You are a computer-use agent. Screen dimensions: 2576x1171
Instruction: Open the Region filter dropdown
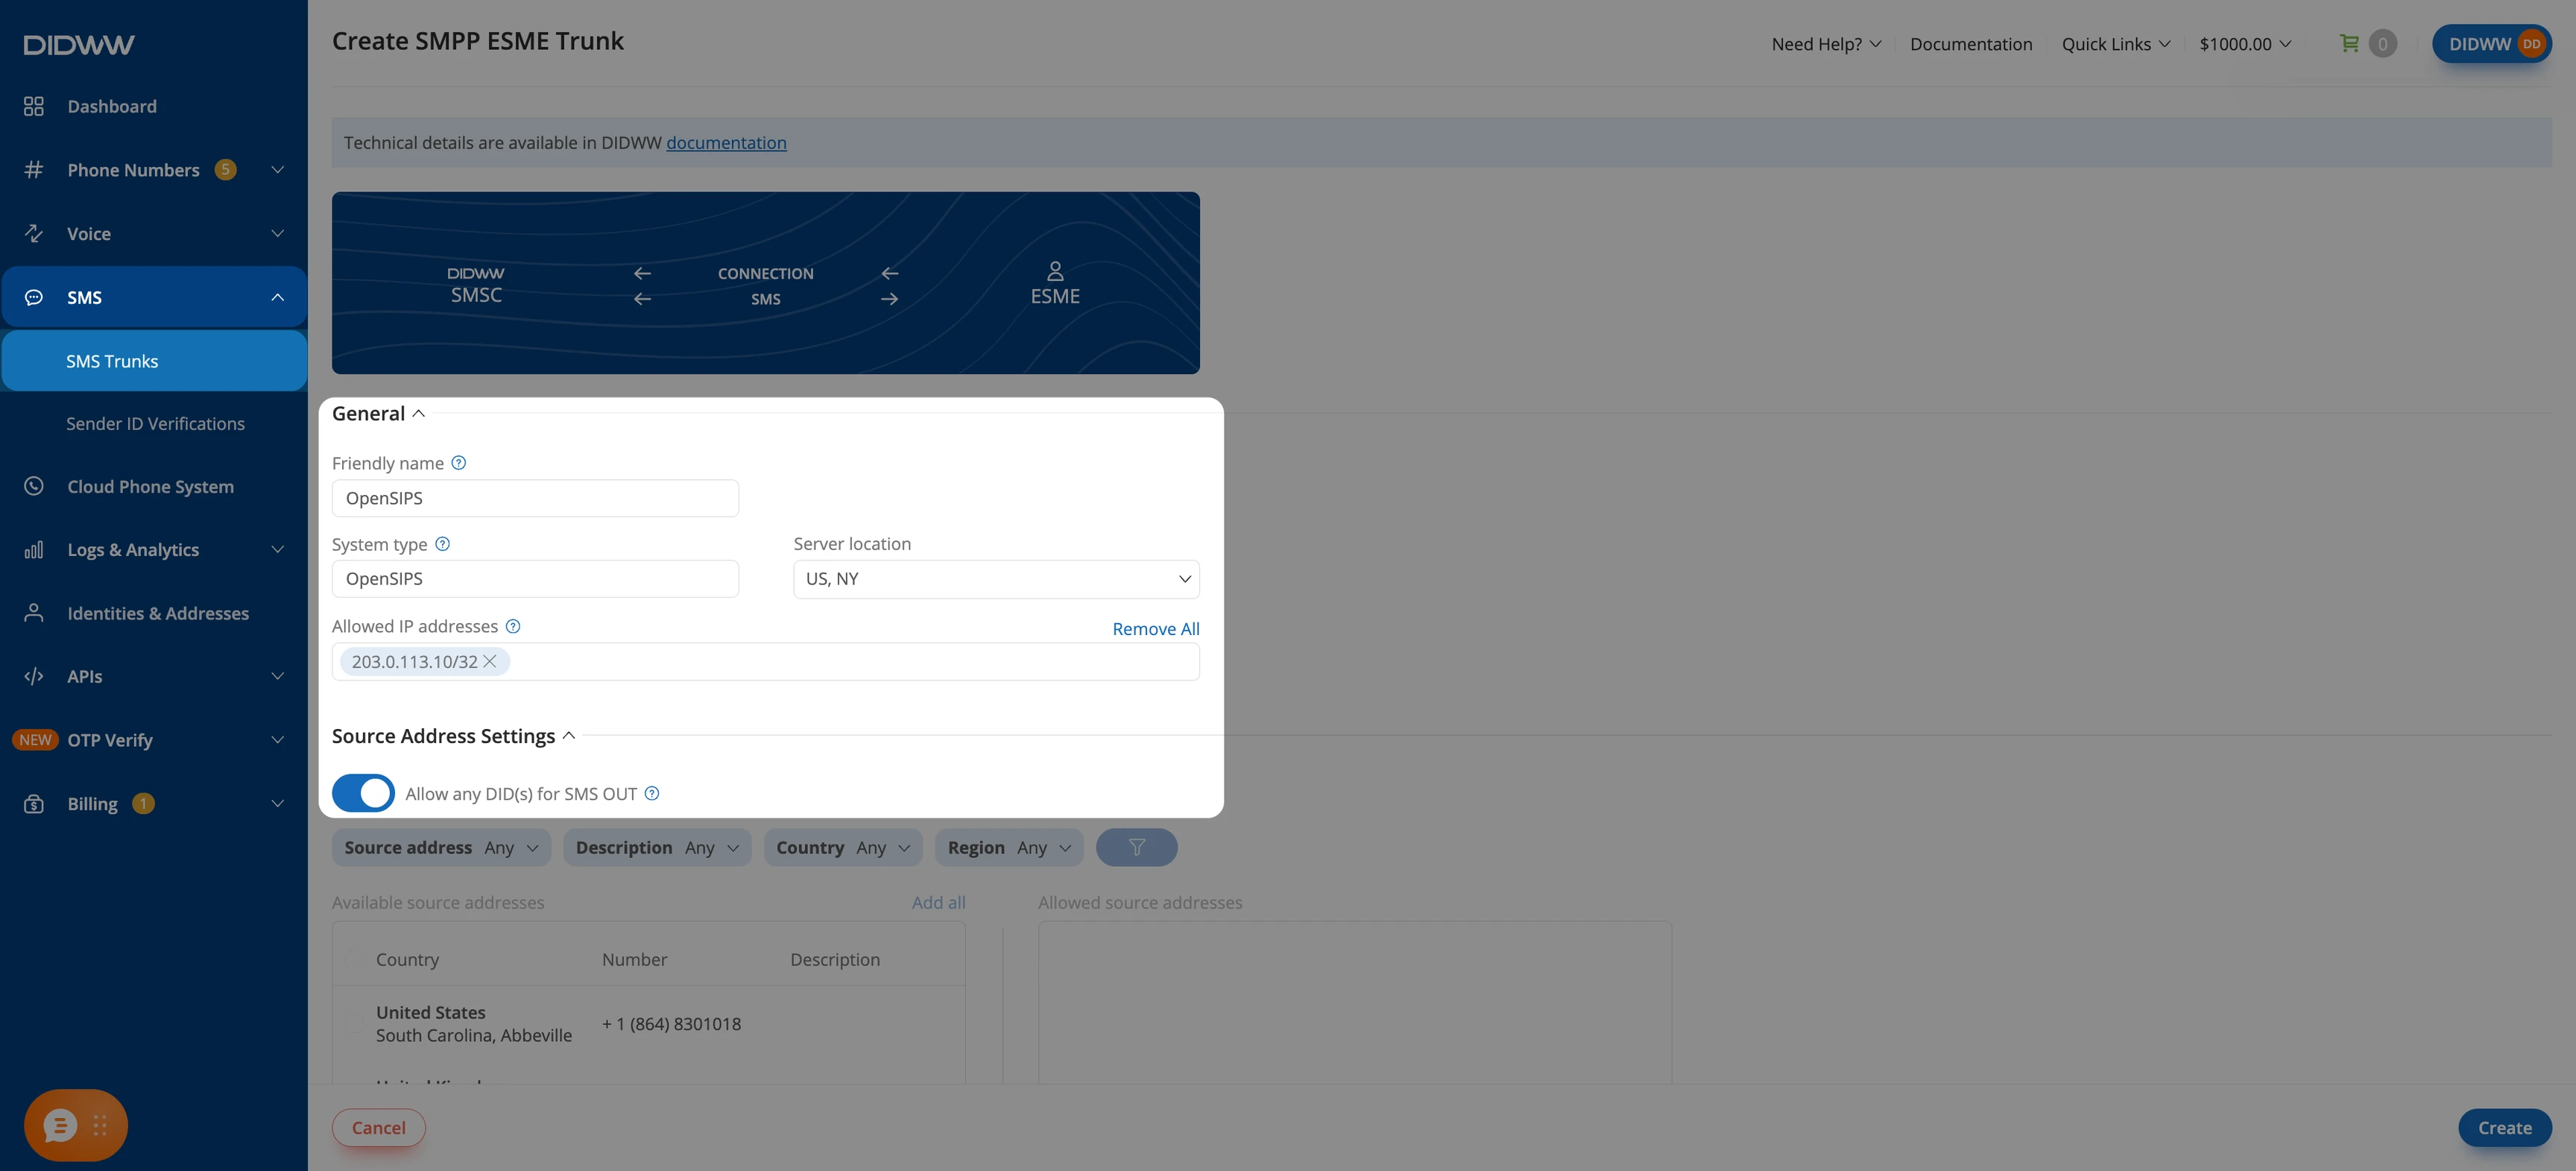[x=1009, y=847]
